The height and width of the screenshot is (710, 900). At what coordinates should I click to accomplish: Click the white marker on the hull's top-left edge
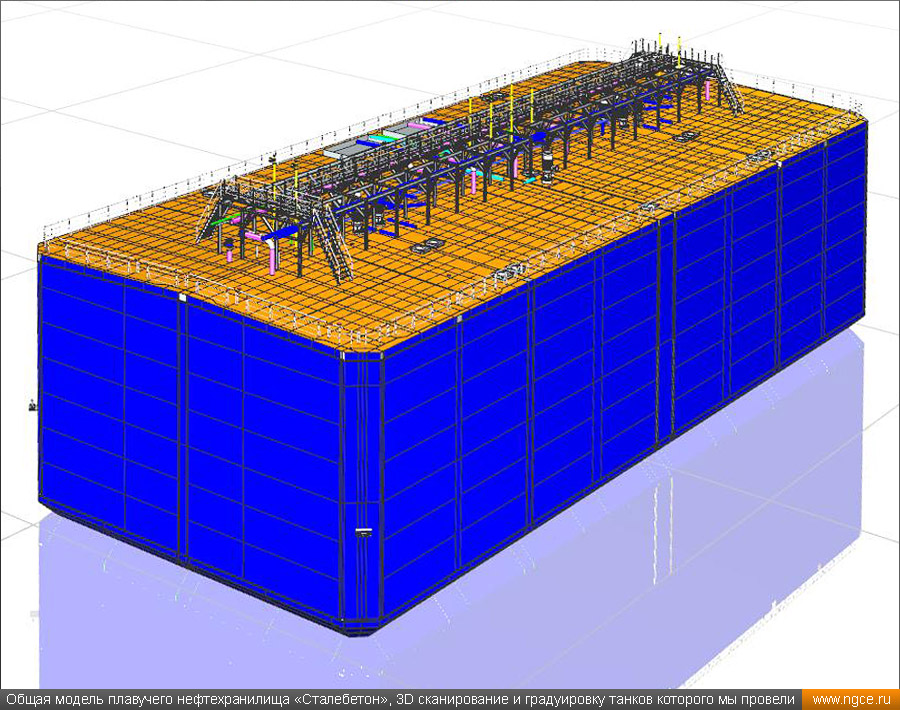(x=182, y=297)
